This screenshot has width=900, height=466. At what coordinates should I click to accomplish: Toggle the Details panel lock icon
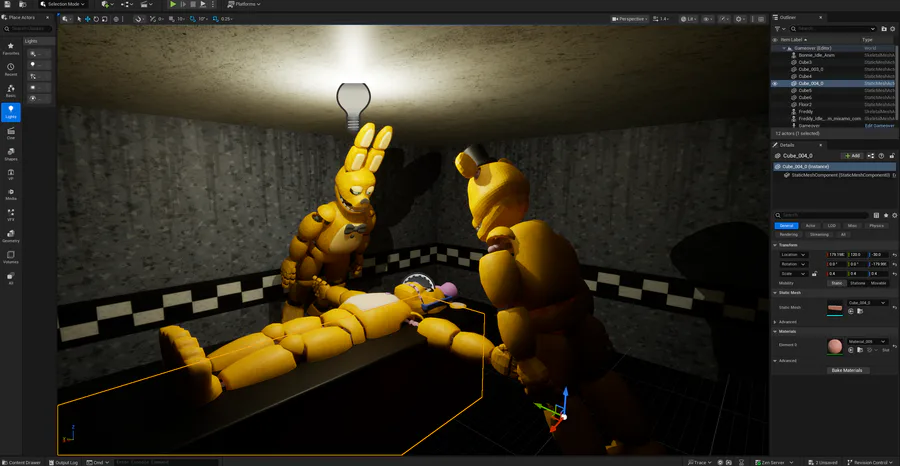892,156
